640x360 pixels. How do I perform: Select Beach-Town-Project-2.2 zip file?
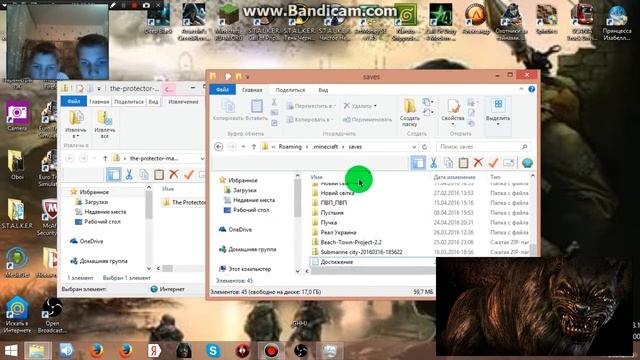click(351, 242)
